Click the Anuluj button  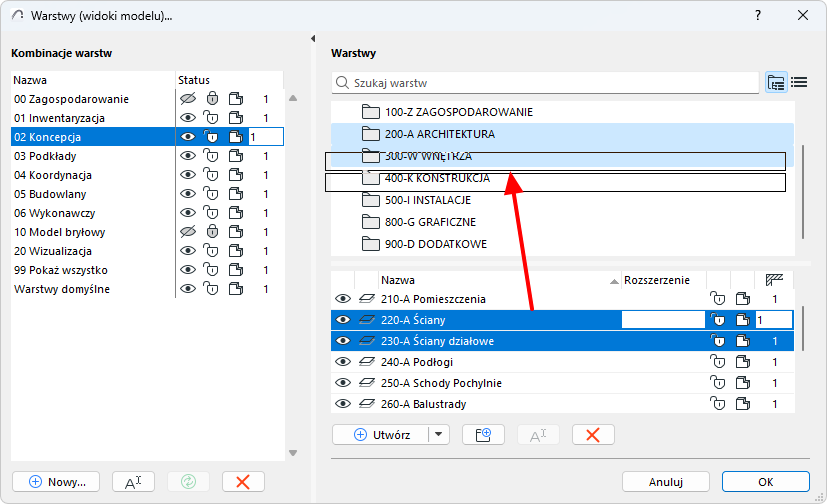point(666,482)
